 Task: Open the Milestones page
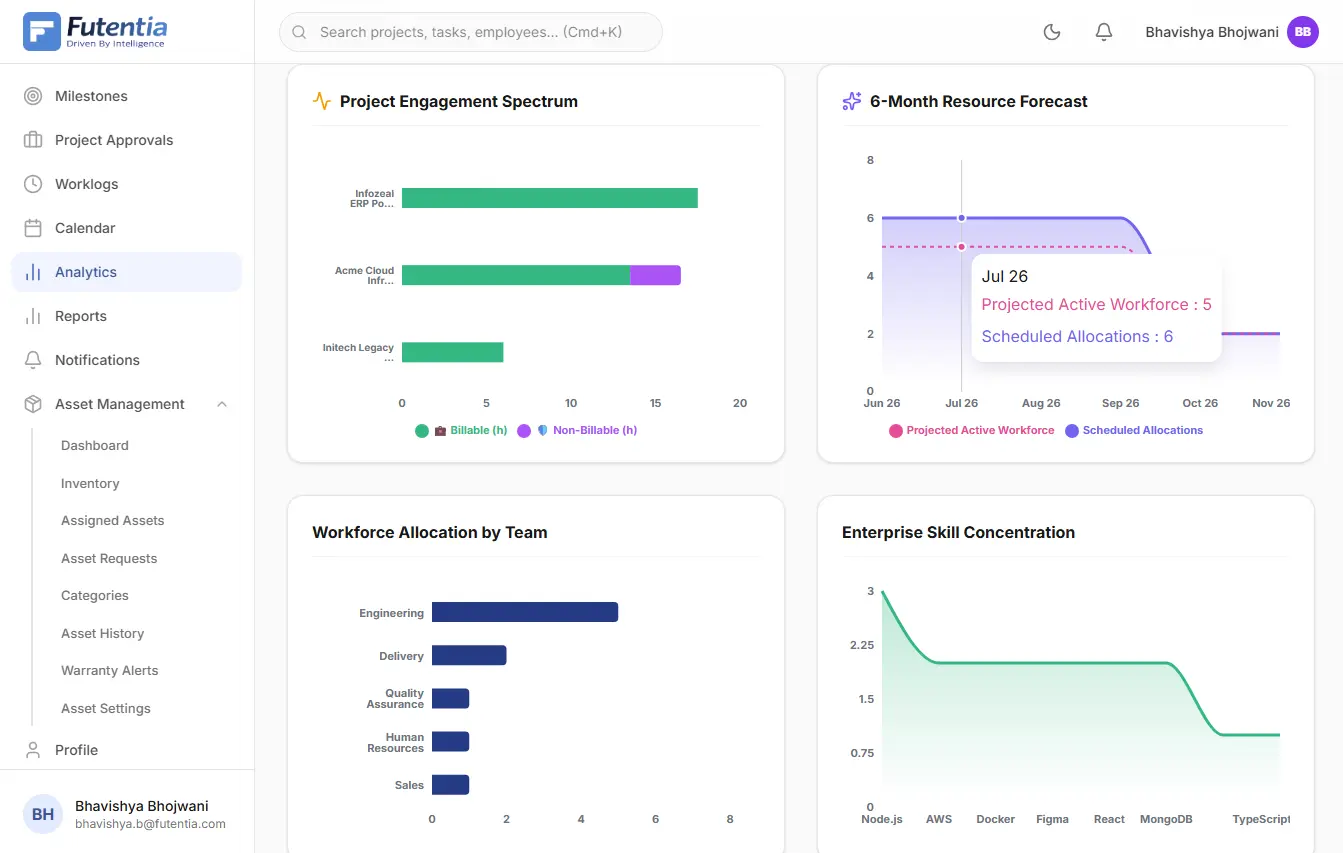tap(127, 96)
